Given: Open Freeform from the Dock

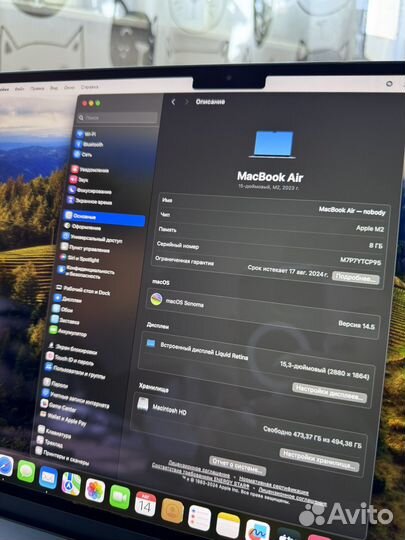Looking at the screenshot, I should pos(257,530).
